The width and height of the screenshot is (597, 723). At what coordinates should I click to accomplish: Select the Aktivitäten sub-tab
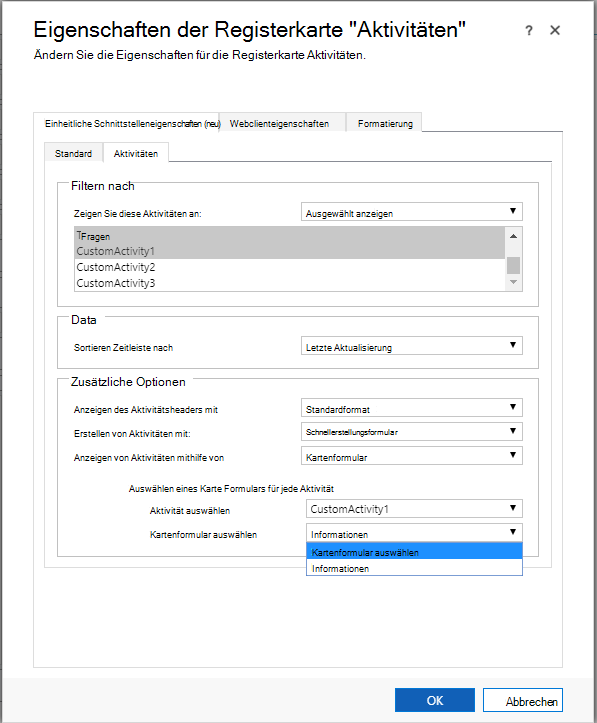(136, 153)
